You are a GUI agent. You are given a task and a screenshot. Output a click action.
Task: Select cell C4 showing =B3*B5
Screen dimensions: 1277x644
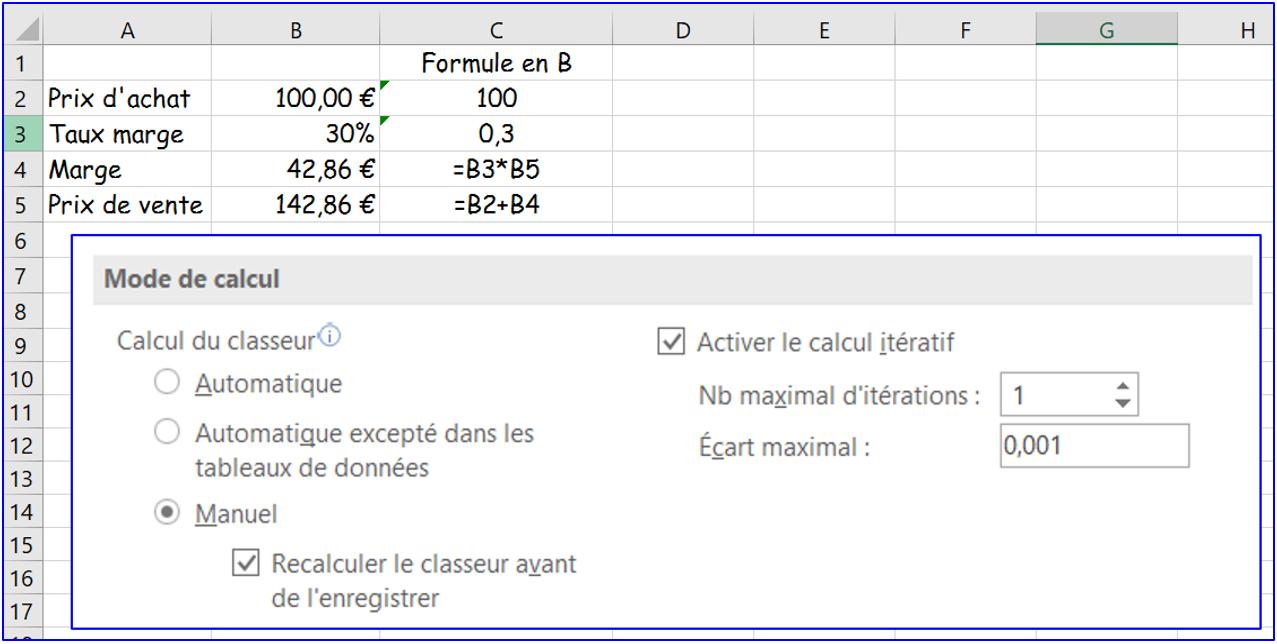click(496, 169)
